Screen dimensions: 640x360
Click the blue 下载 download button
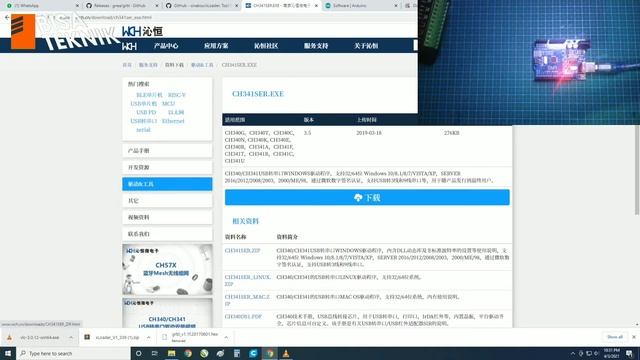(x=367, y=198)
